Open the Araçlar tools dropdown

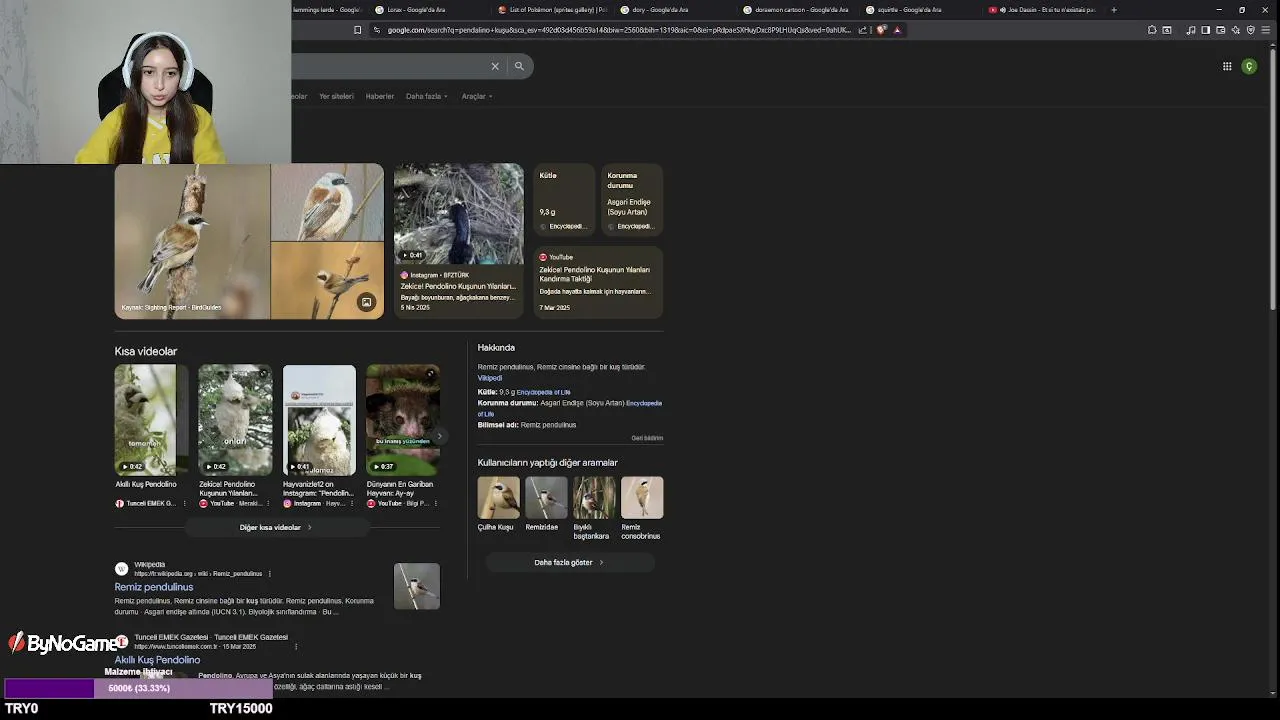pyautogui.click(x=477, y=96)
